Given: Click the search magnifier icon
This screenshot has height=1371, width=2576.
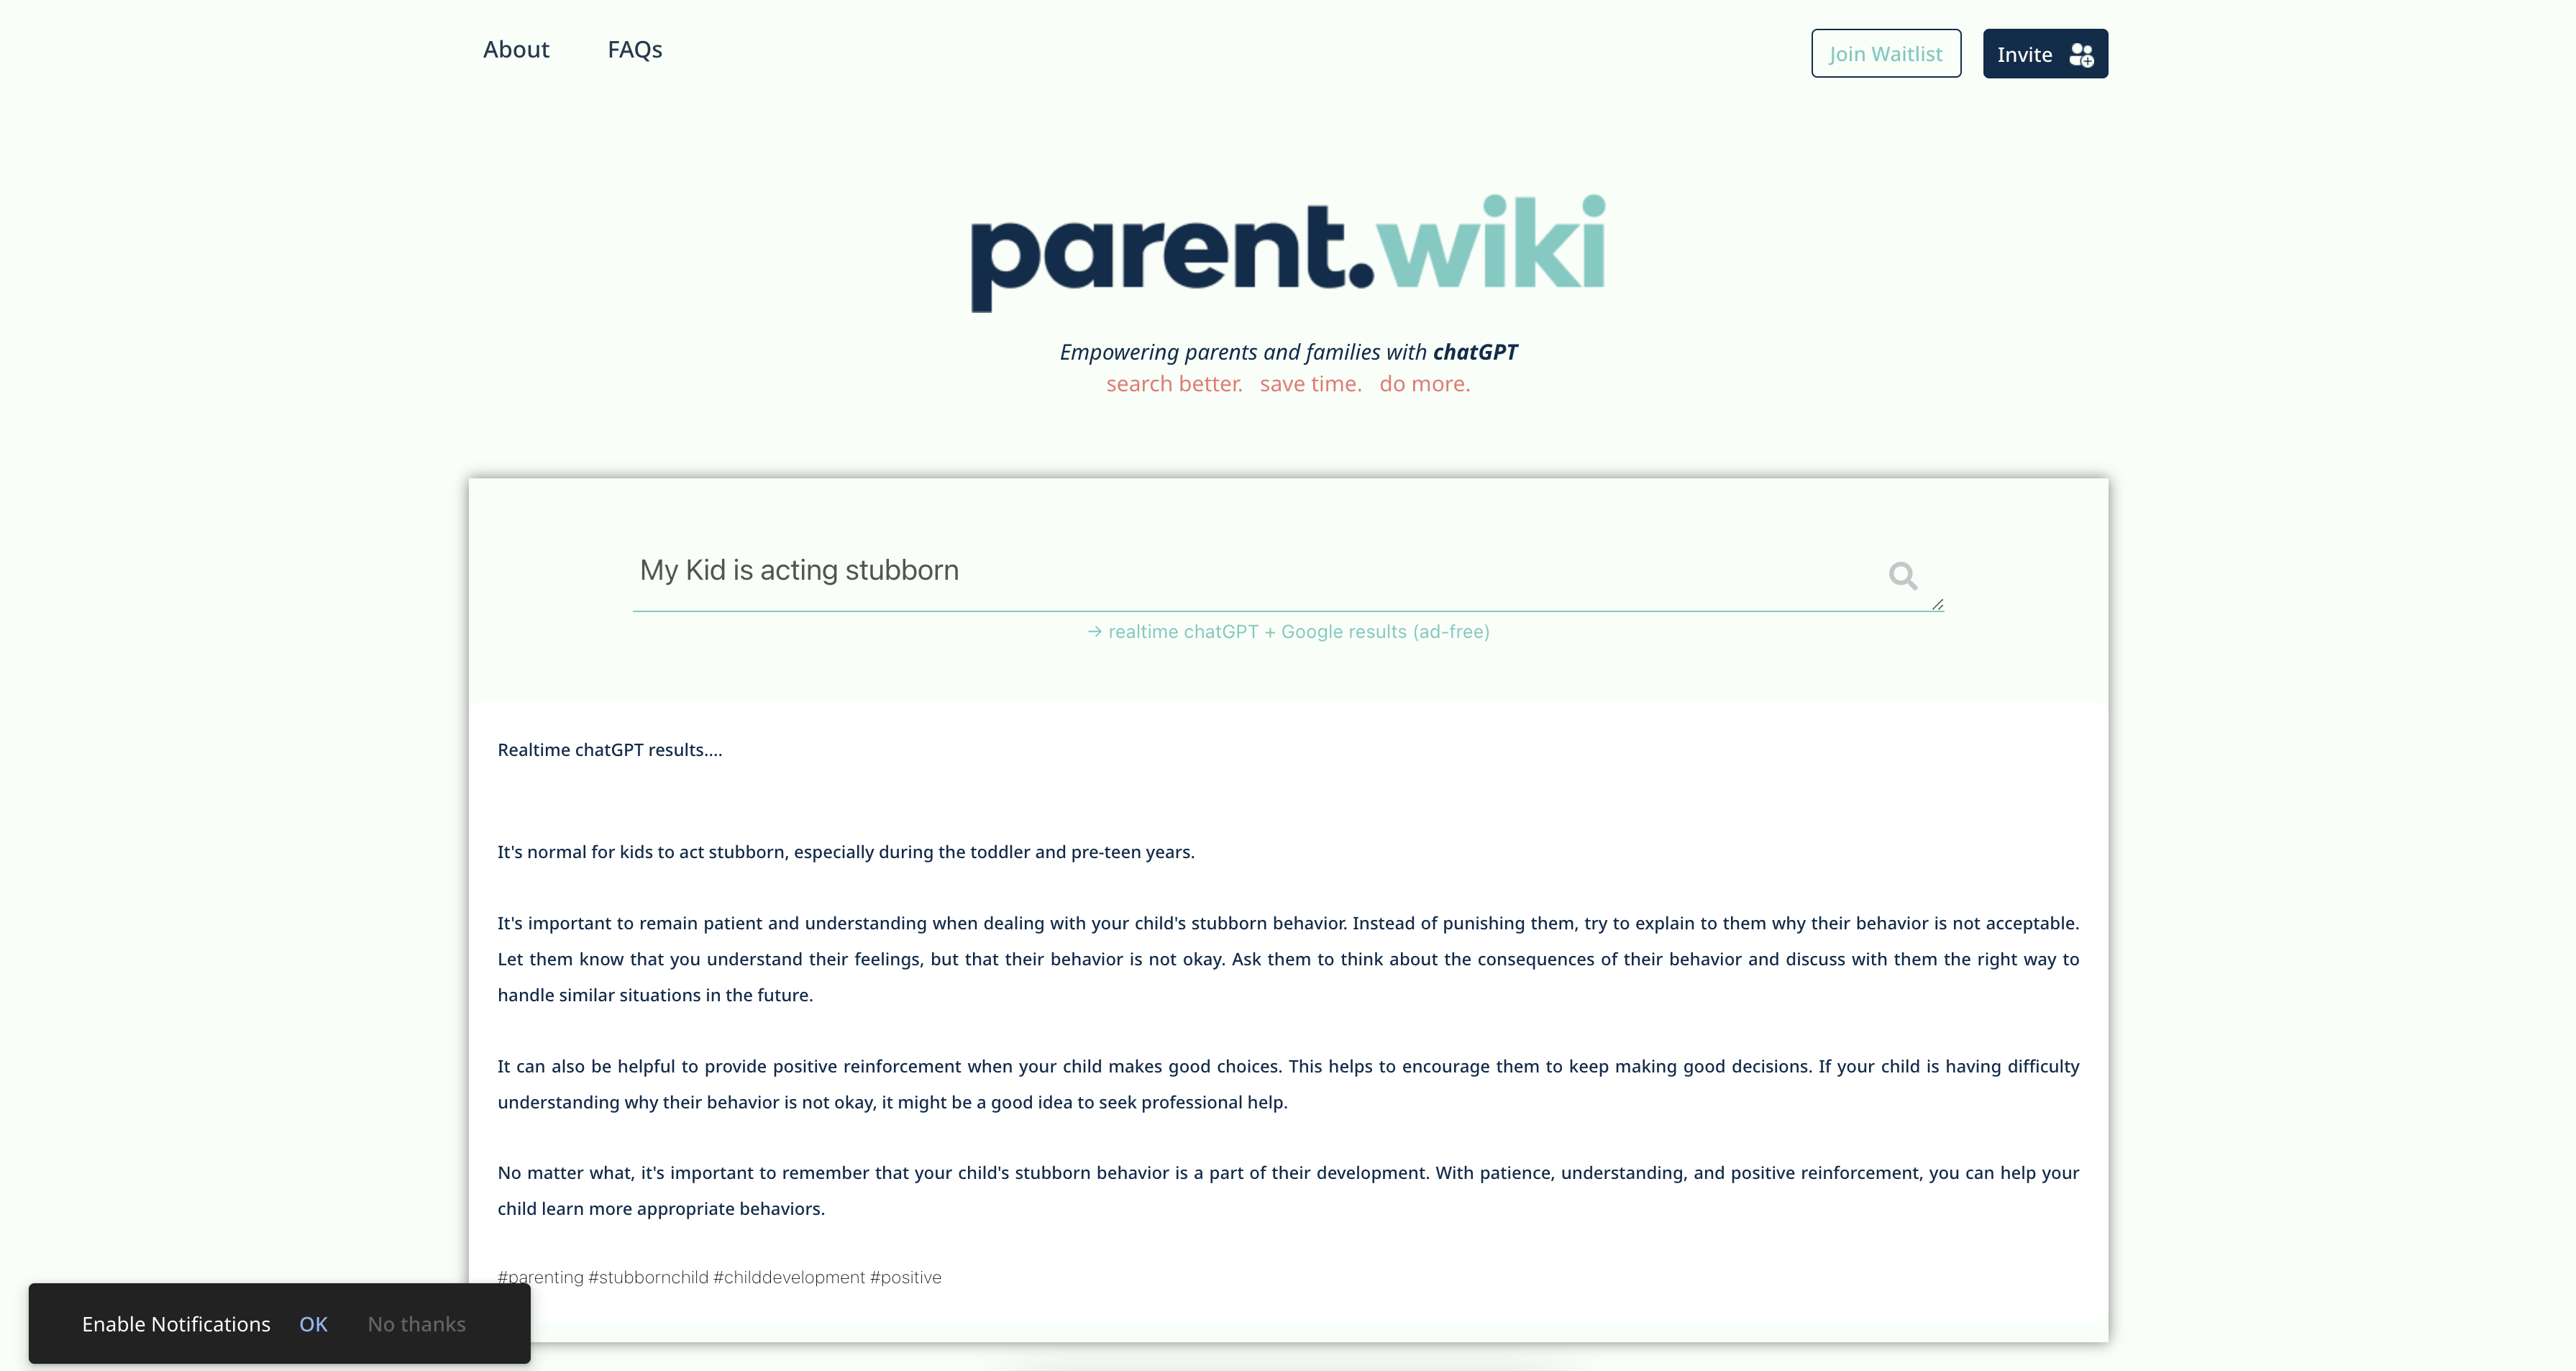Looking at the screenshot, I should [x=1903, y=575].
